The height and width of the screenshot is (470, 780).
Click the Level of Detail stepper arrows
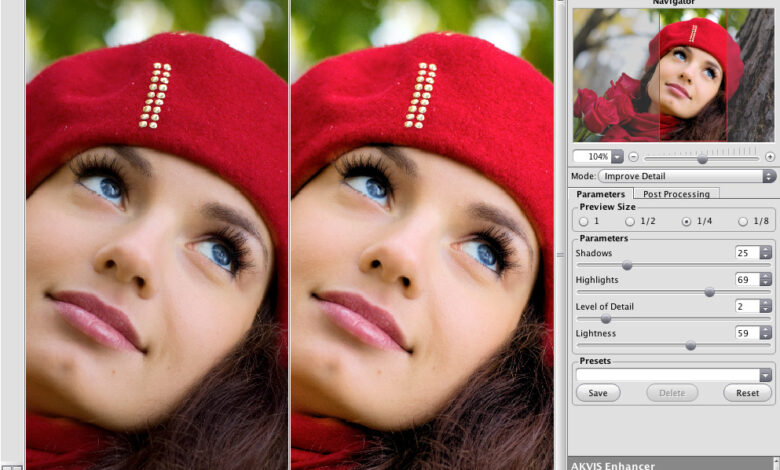point(766,306)
